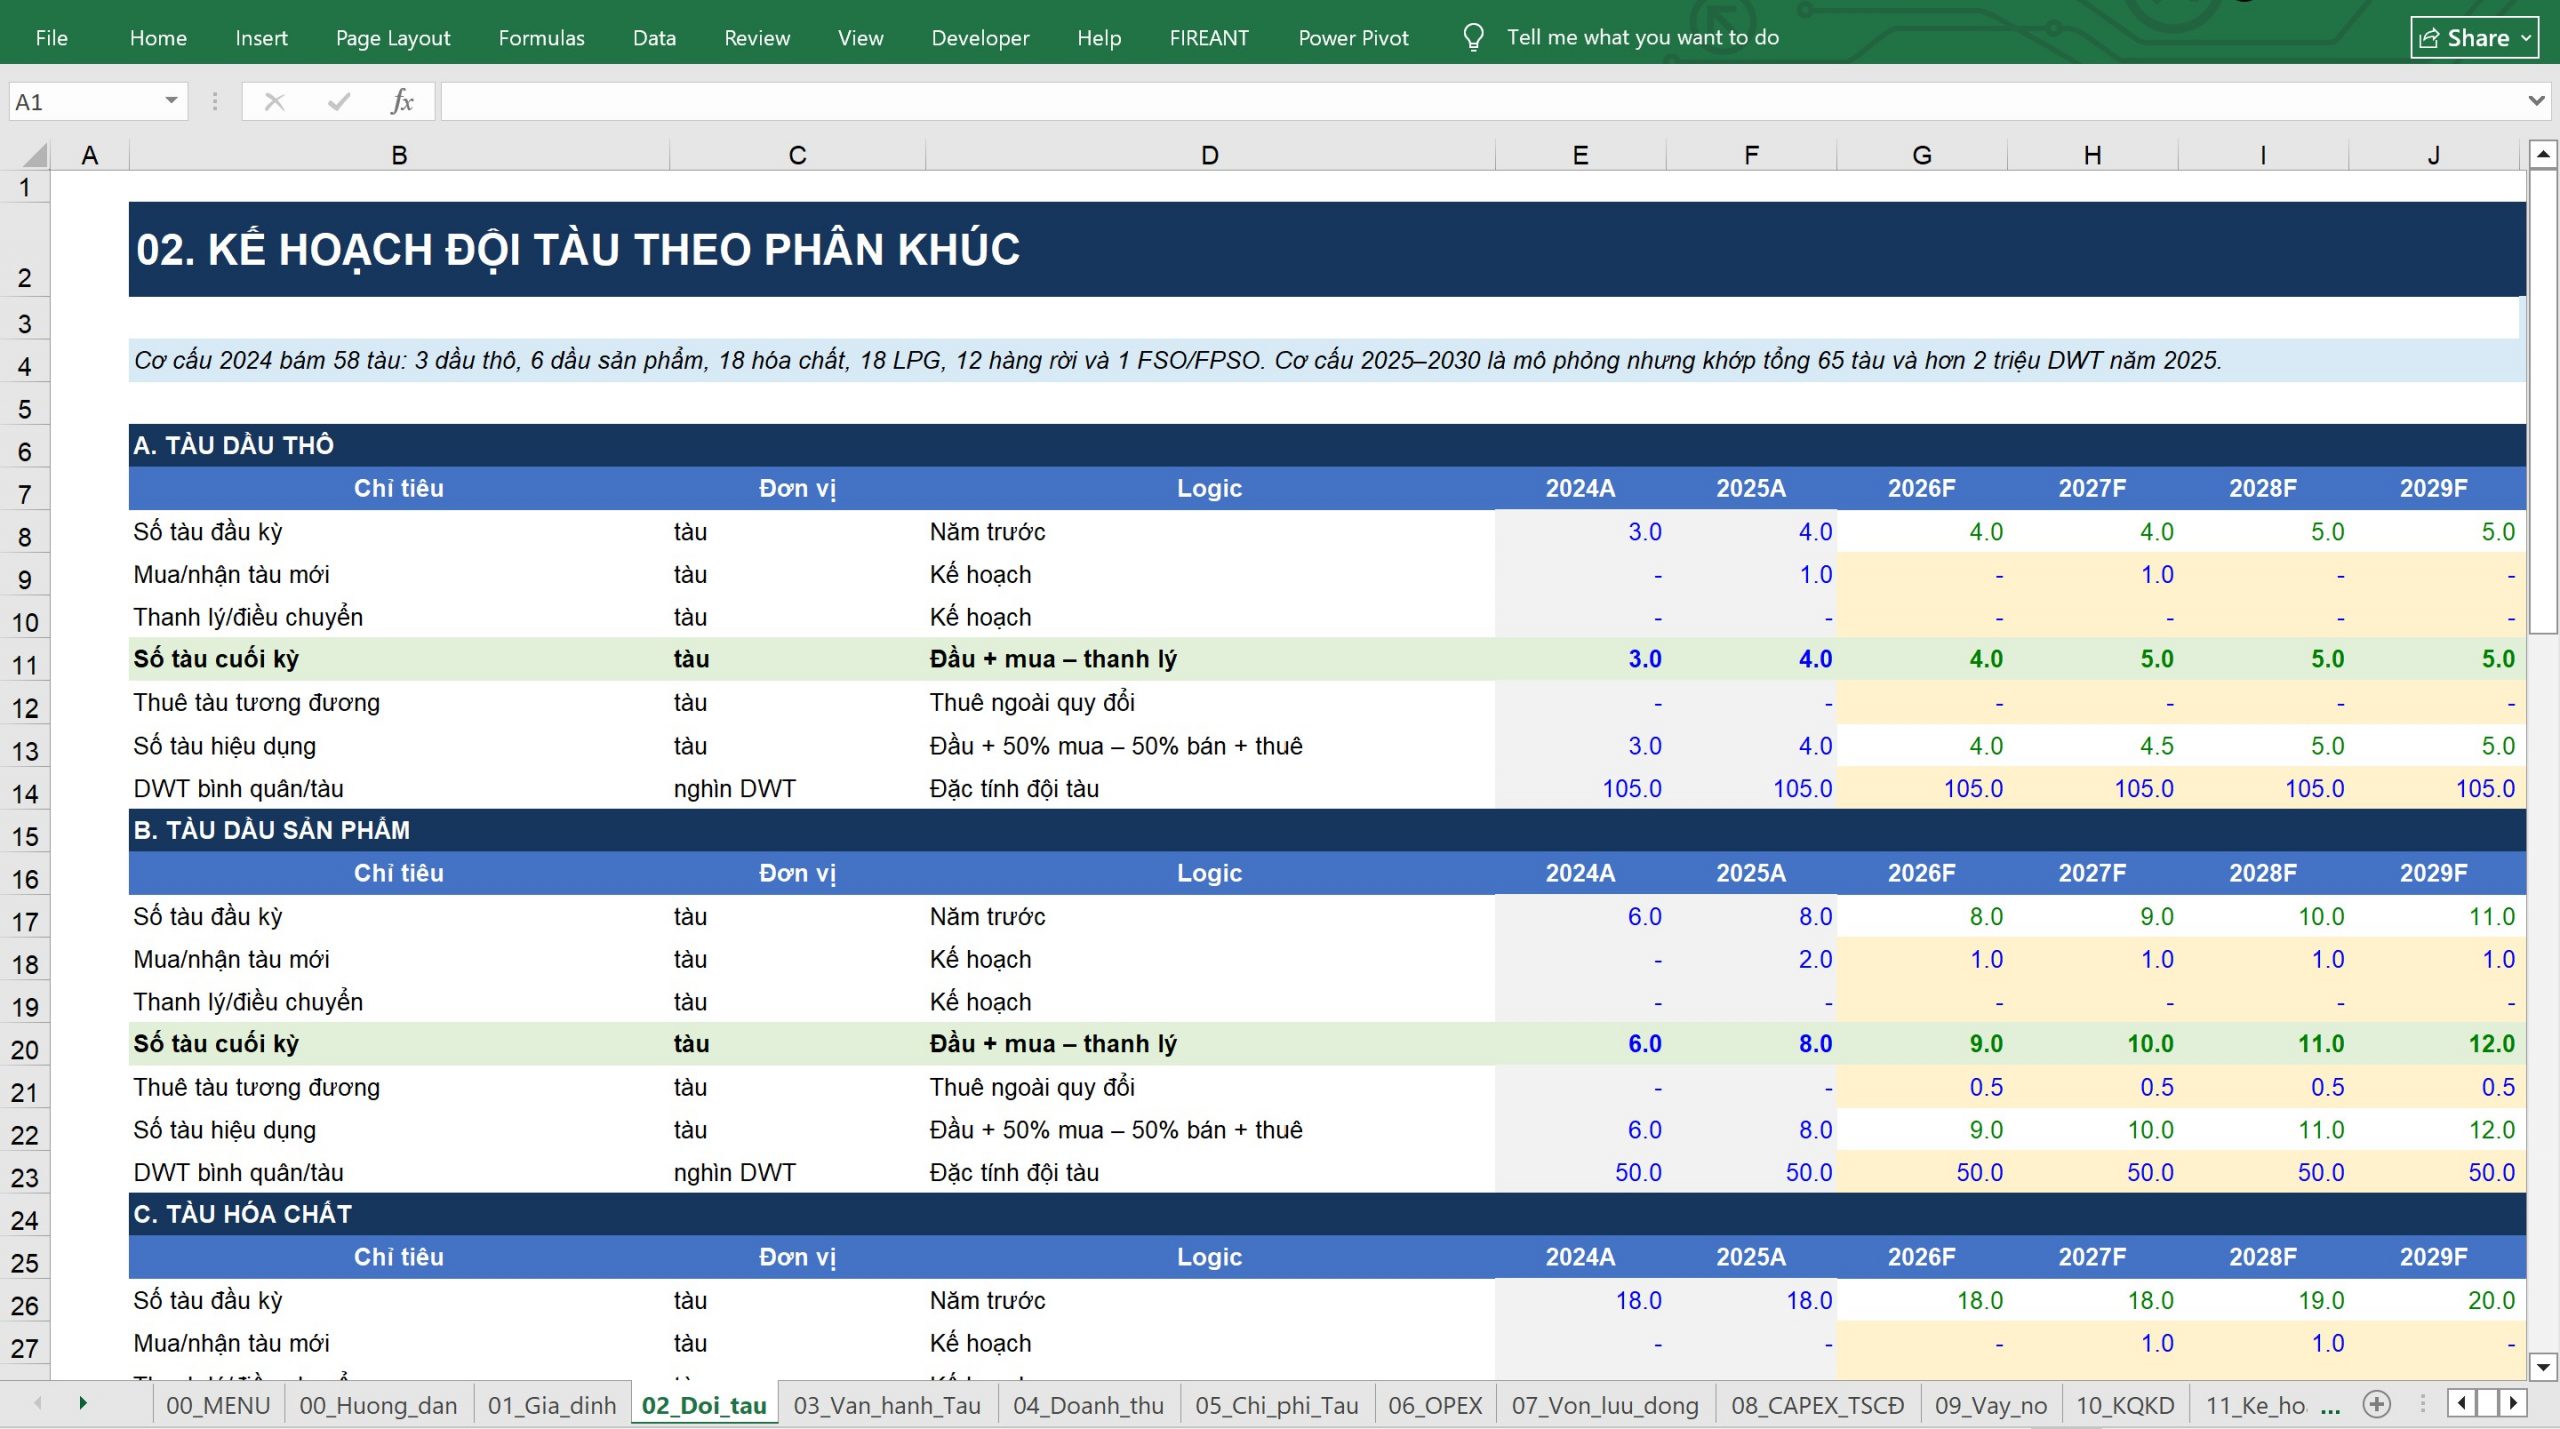
Task: Click the vertical scrollbar thumb
Action: [2543, 401]
